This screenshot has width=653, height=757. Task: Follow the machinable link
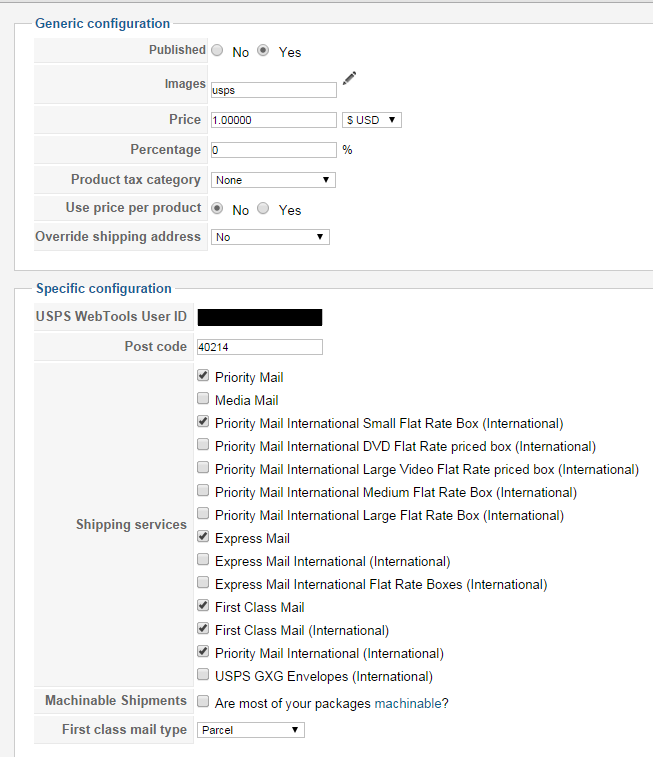(x=408, y=703)
